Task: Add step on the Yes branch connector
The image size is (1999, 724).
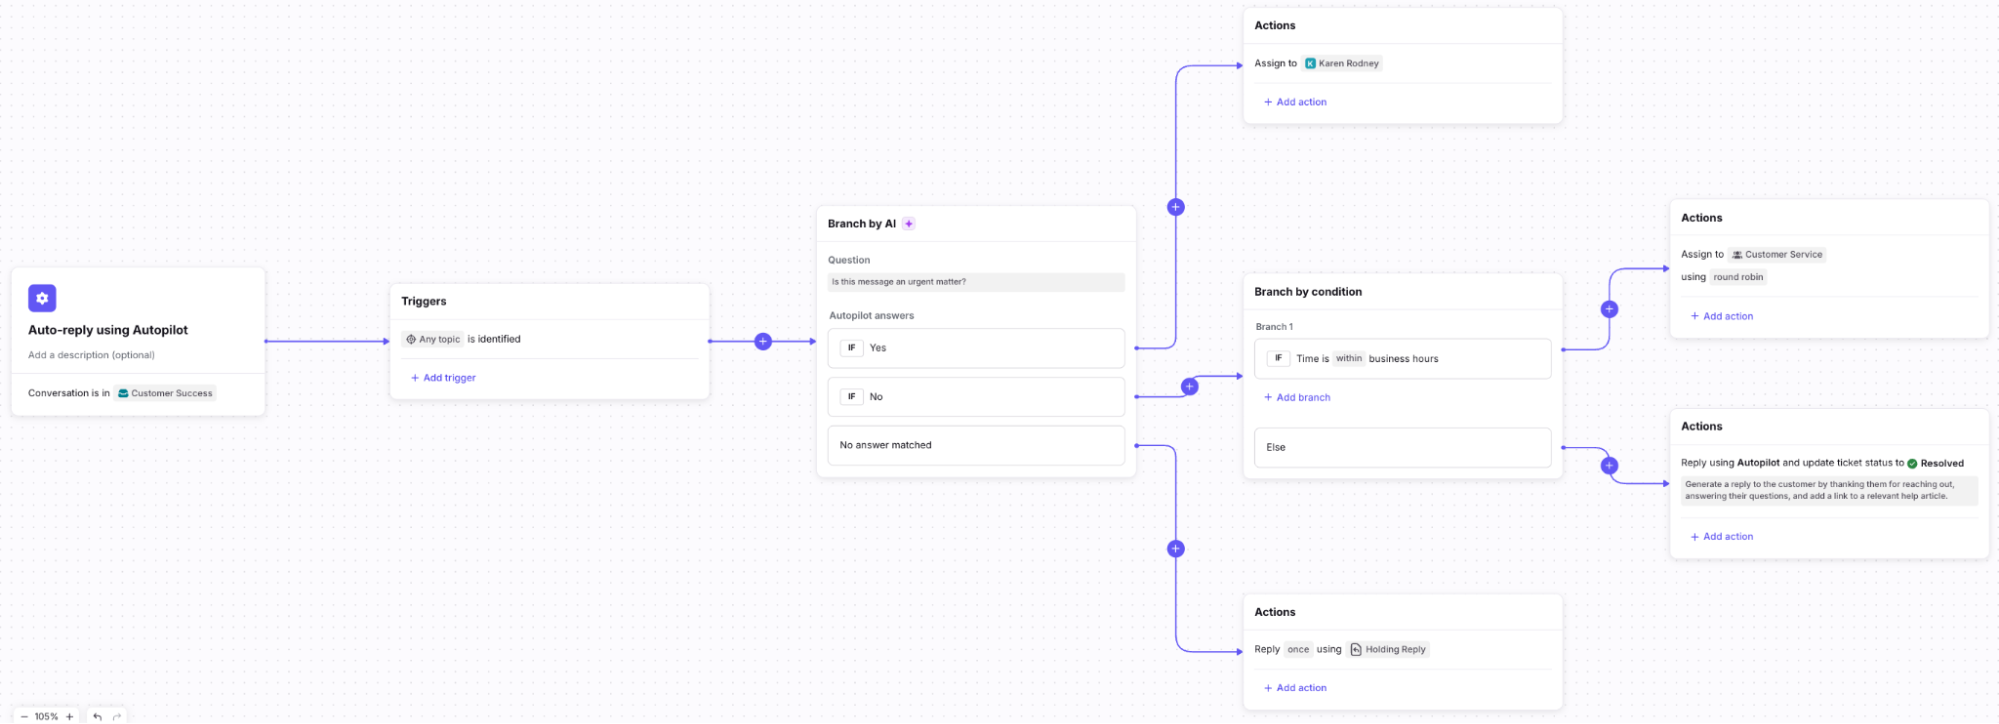Action: tap(1176, 207)
